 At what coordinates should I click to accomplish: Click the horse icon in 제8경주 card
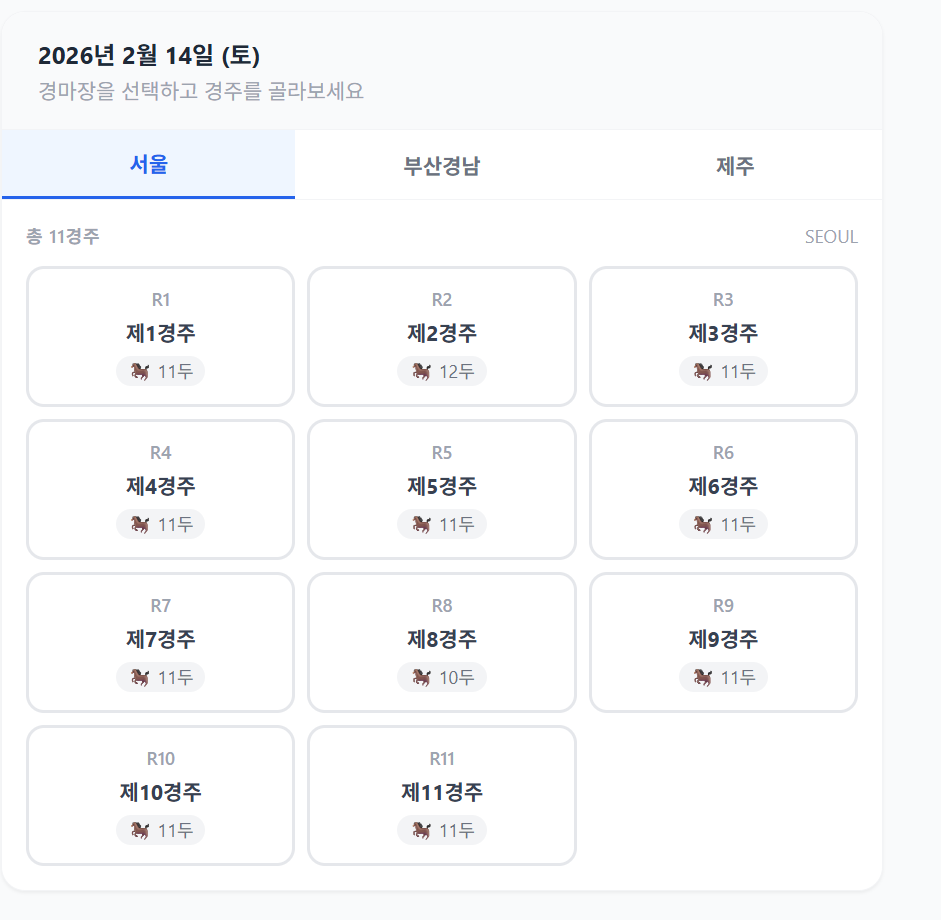[x=421, y=678]
